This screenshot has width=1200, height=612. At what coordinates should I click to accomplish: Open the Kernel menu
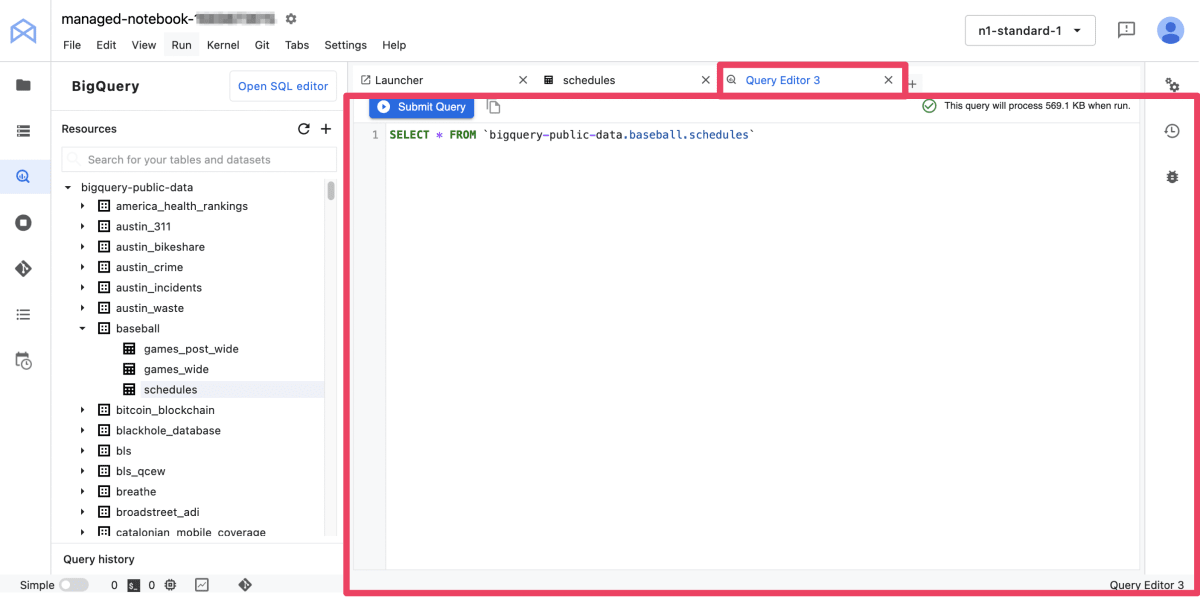223,45
